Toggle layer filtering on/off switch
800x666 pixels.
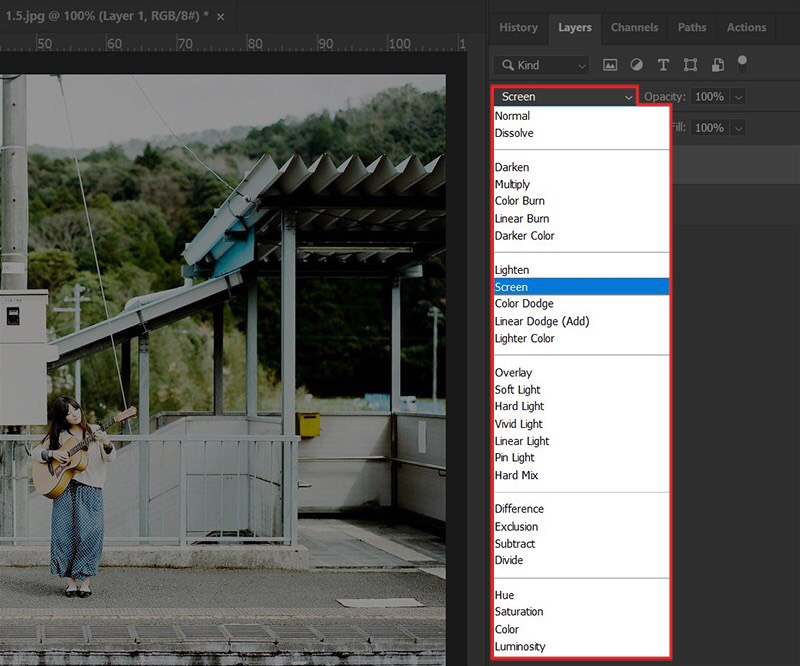[742, 64]
